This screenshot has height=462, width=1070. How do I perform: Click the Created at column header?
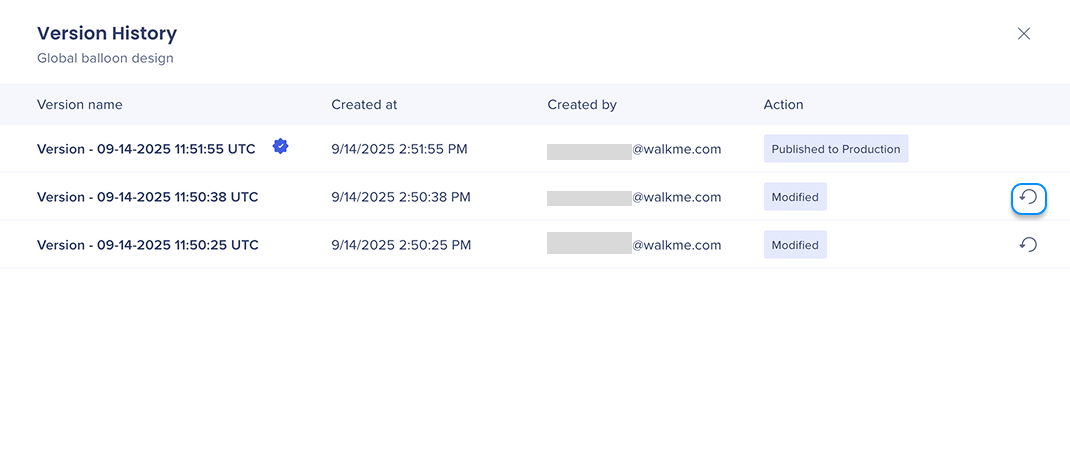point(364,104)
